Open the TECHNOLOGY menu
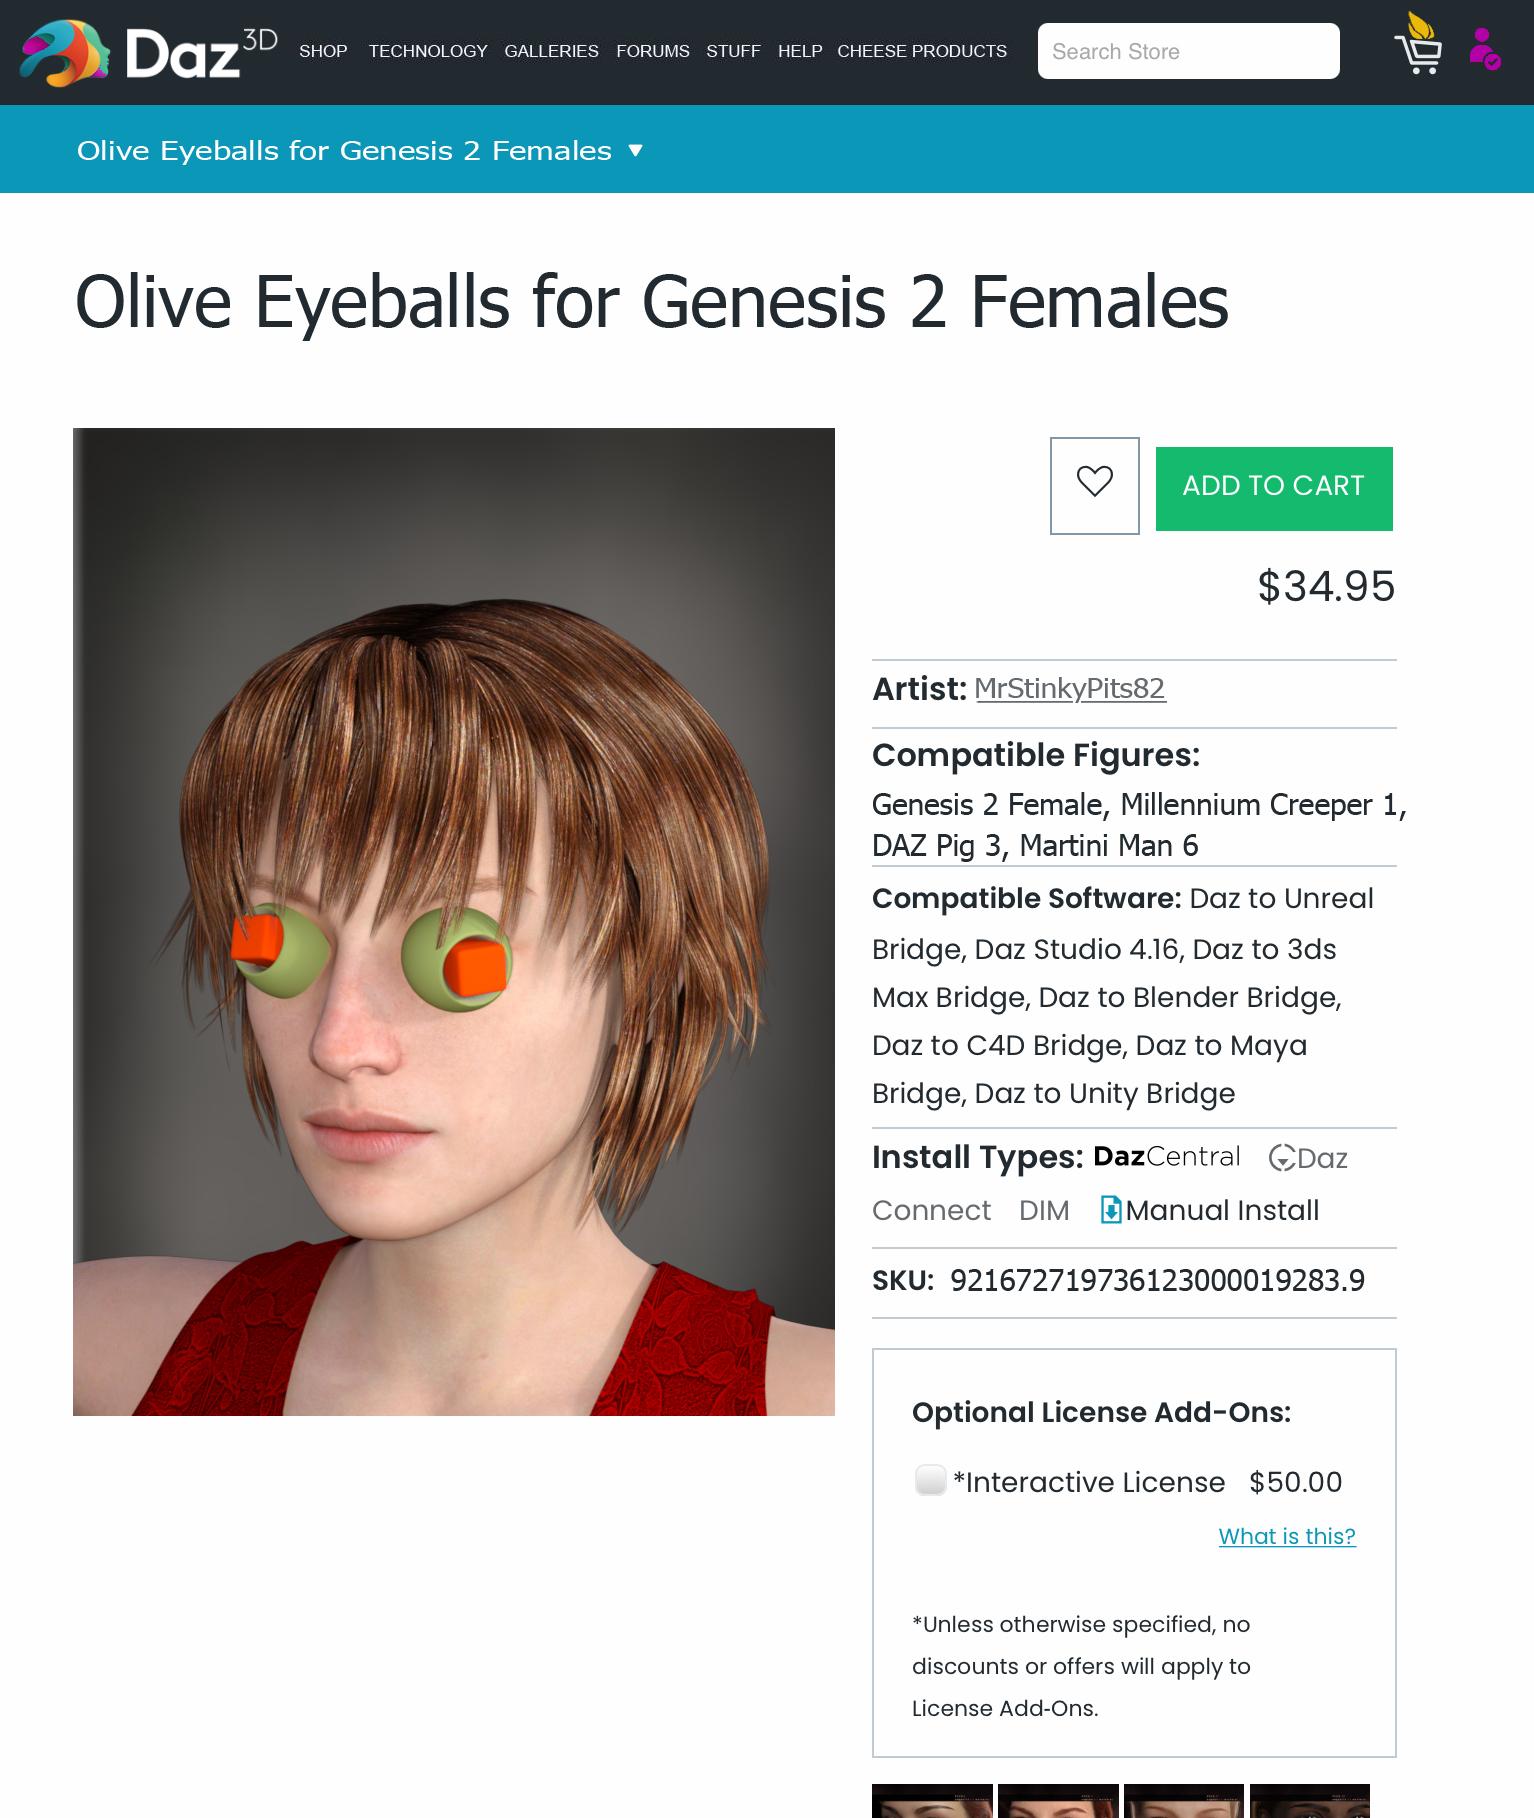Screen dimensions: 1534x1818 (428, 51)
